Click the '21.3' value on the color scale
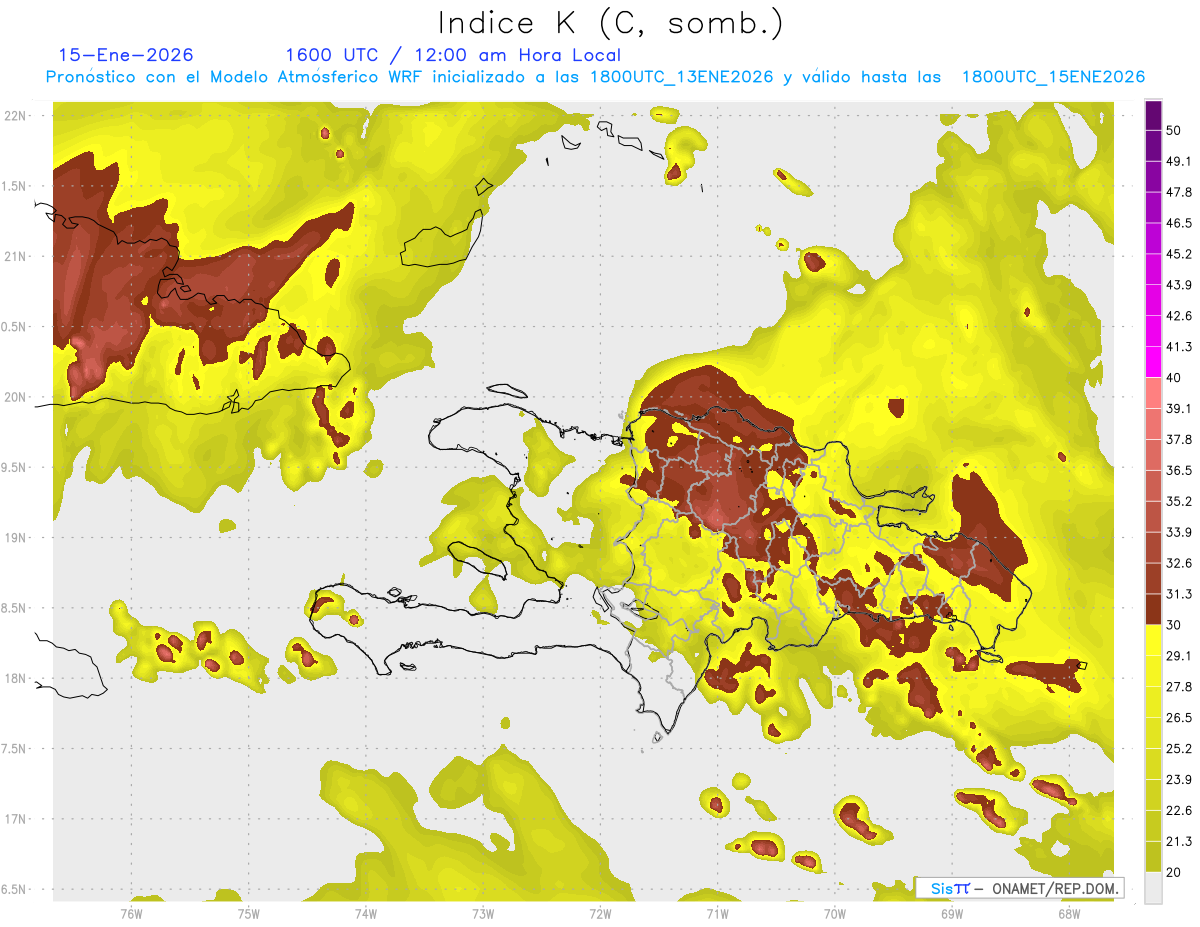Viewport: 1200px width, 927px height. coord(1178,842)
